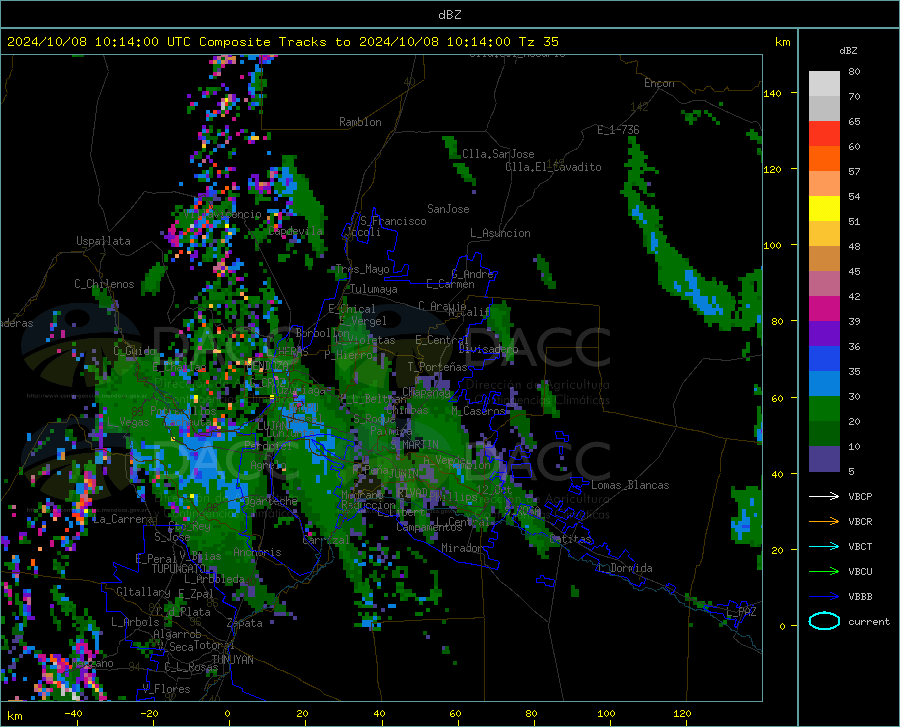This screenshot has width=900, height=727.
Task: Click the 'TUNUYAN' map label
Action: (232, 660)
